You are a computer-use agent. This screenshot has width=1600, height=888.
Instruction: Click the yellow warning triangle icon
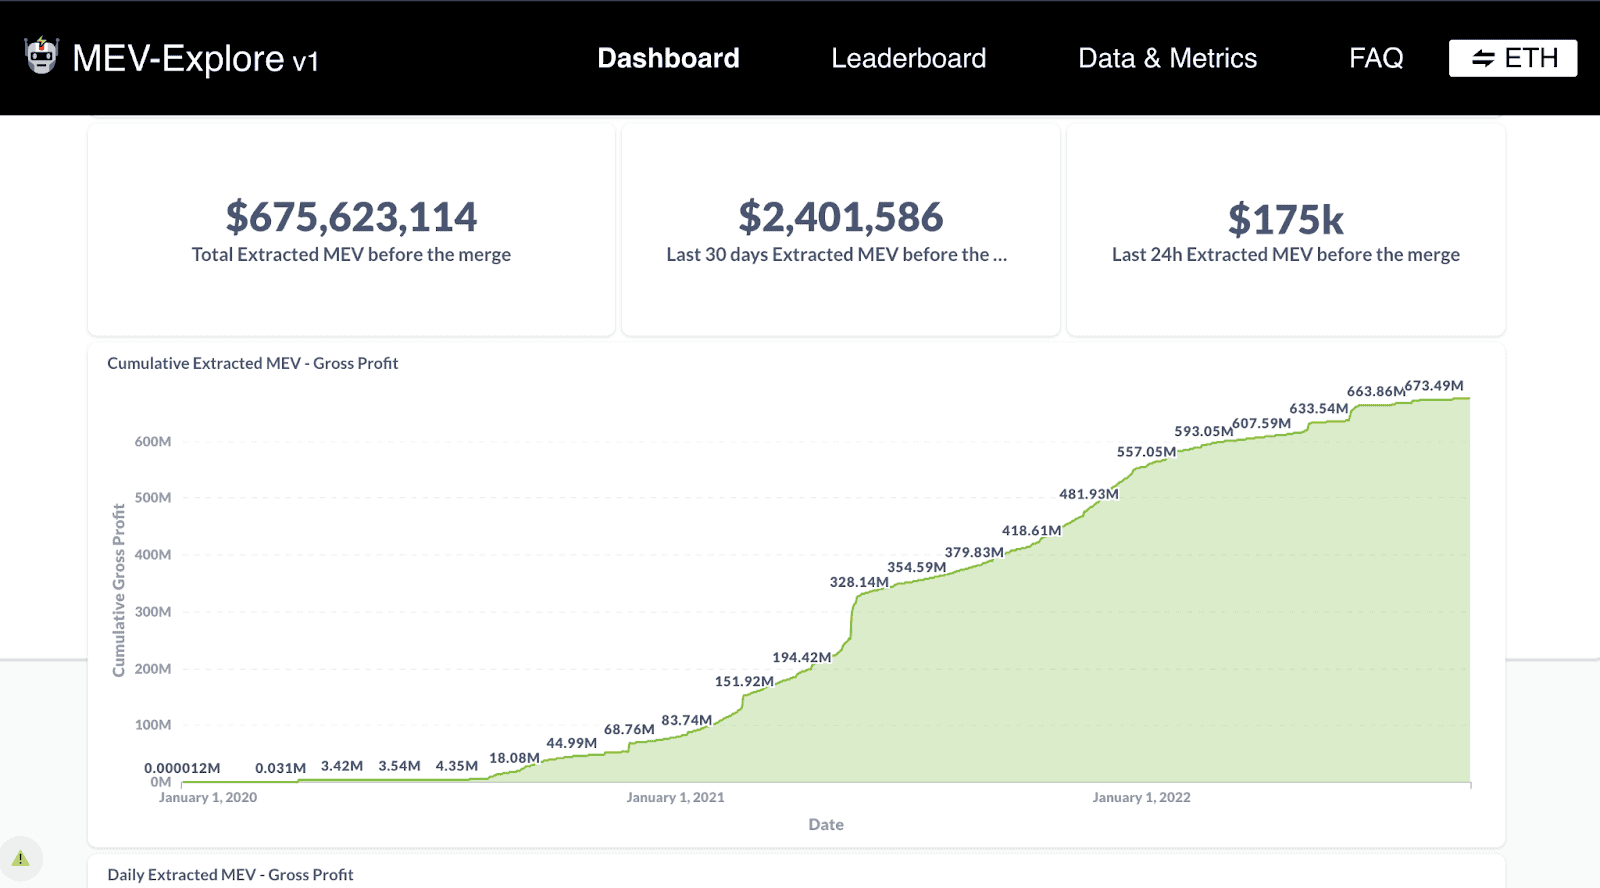20,858
